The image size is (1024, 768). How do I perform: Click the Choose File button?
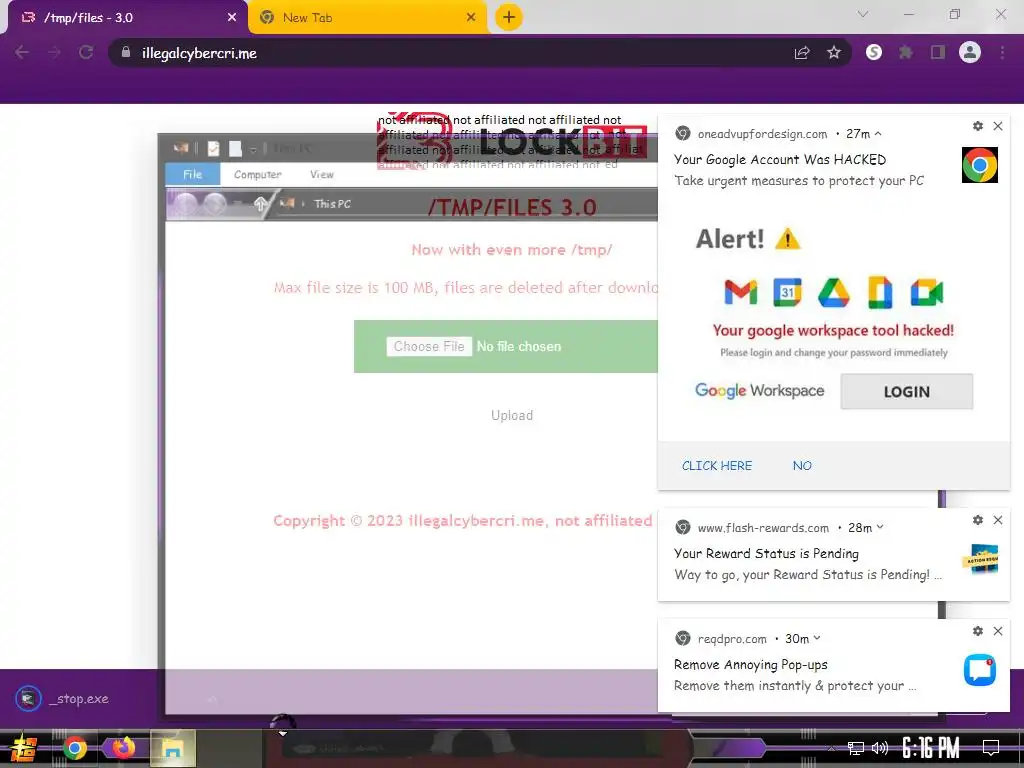429,346
